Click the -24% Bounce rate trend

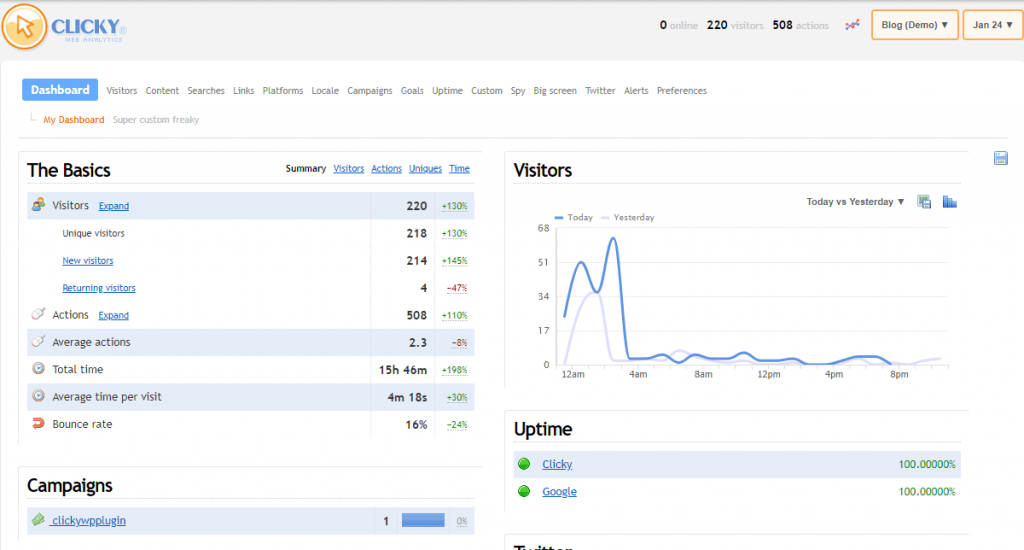[x=456, y=425]
